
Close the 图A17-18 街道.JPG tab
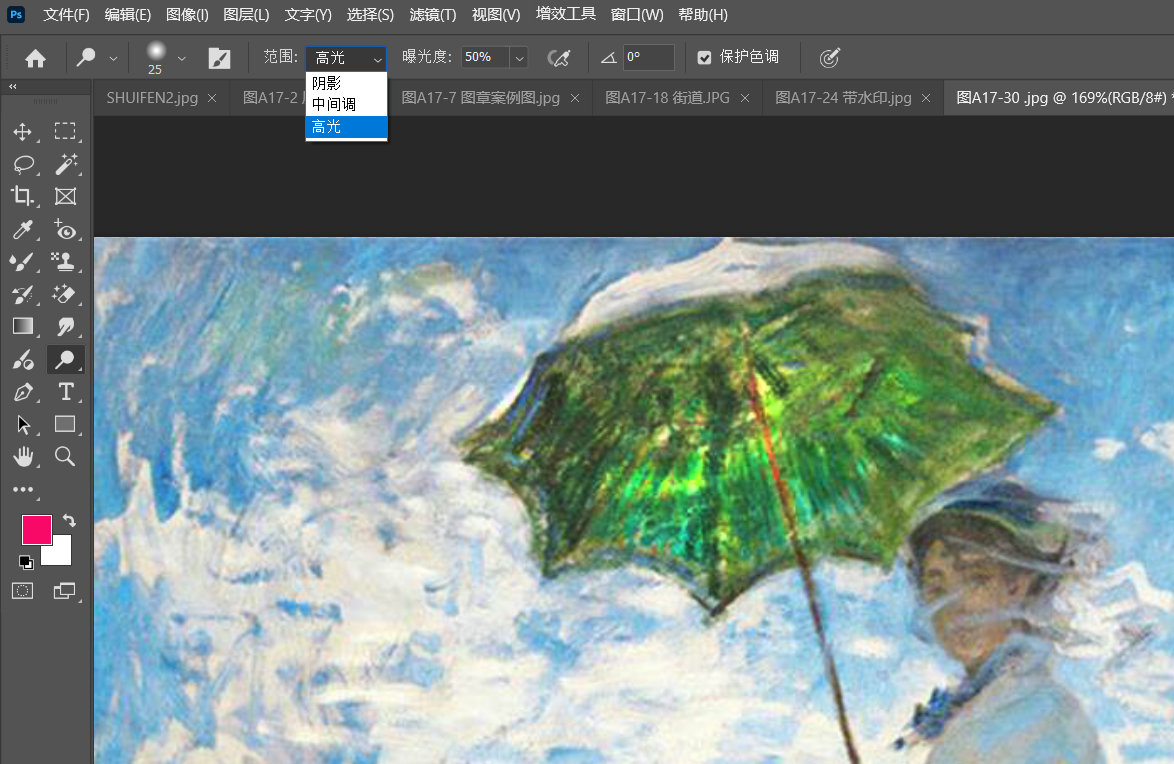(x=744, y=98)
